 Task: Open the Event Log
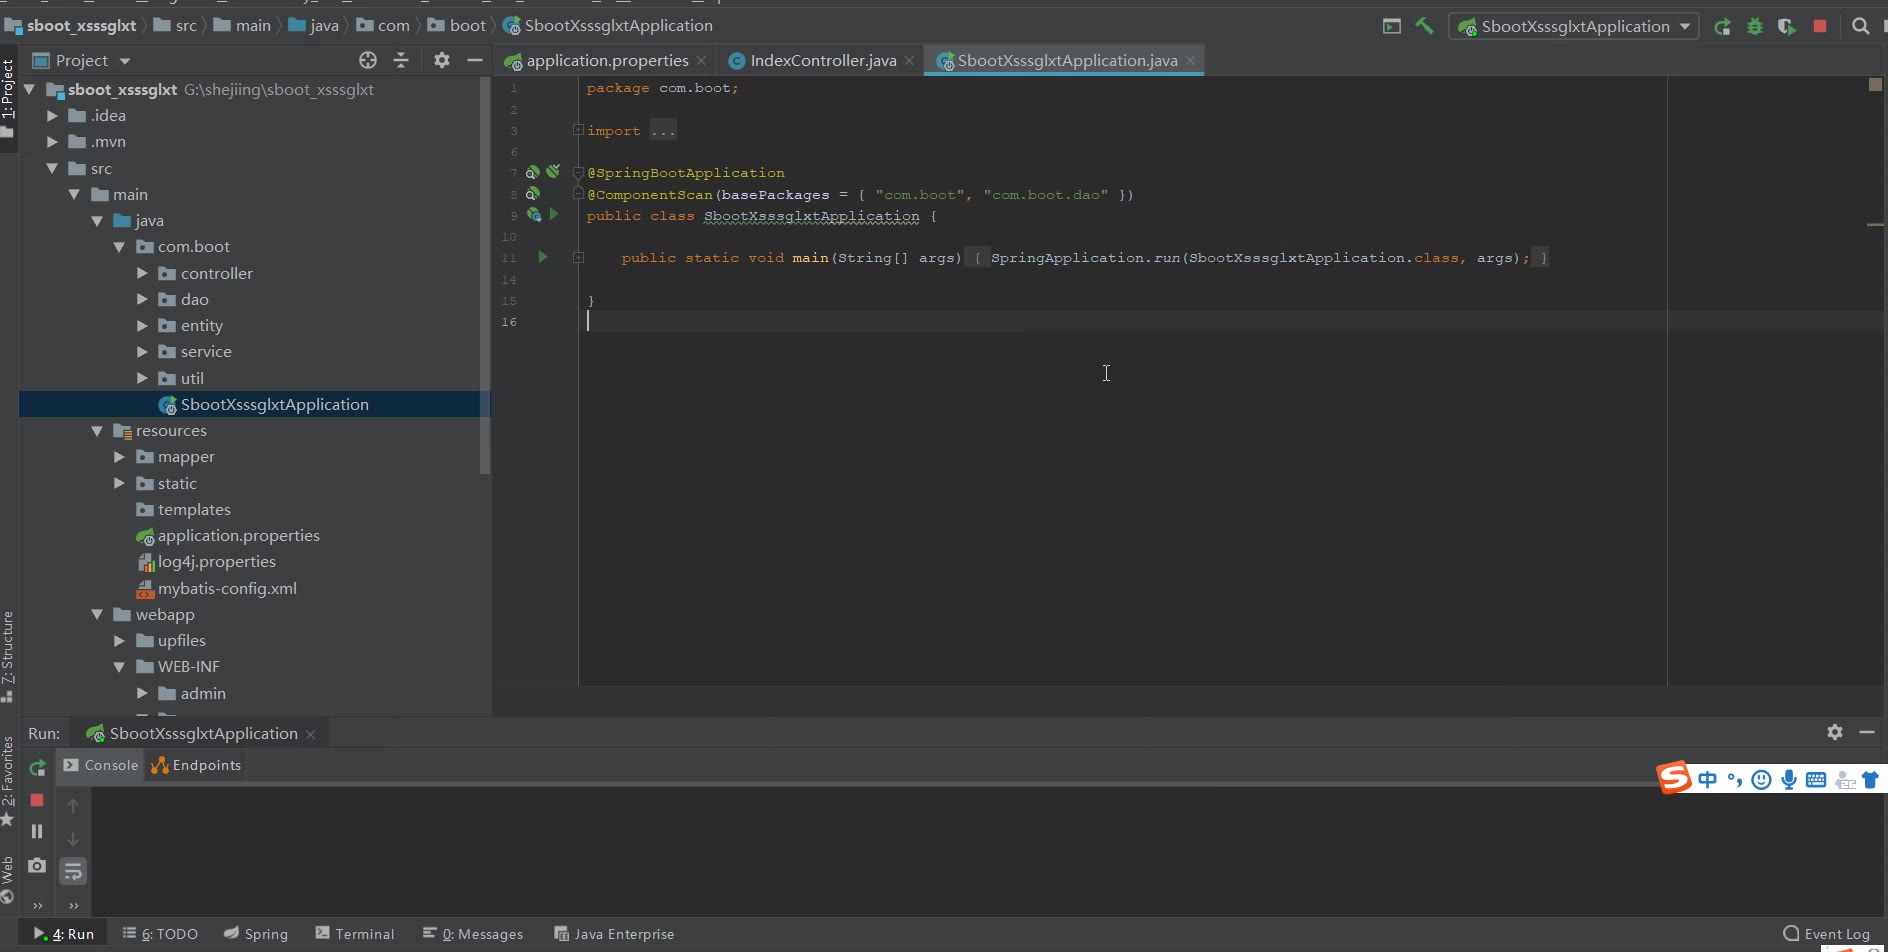tap(1826, 934)
